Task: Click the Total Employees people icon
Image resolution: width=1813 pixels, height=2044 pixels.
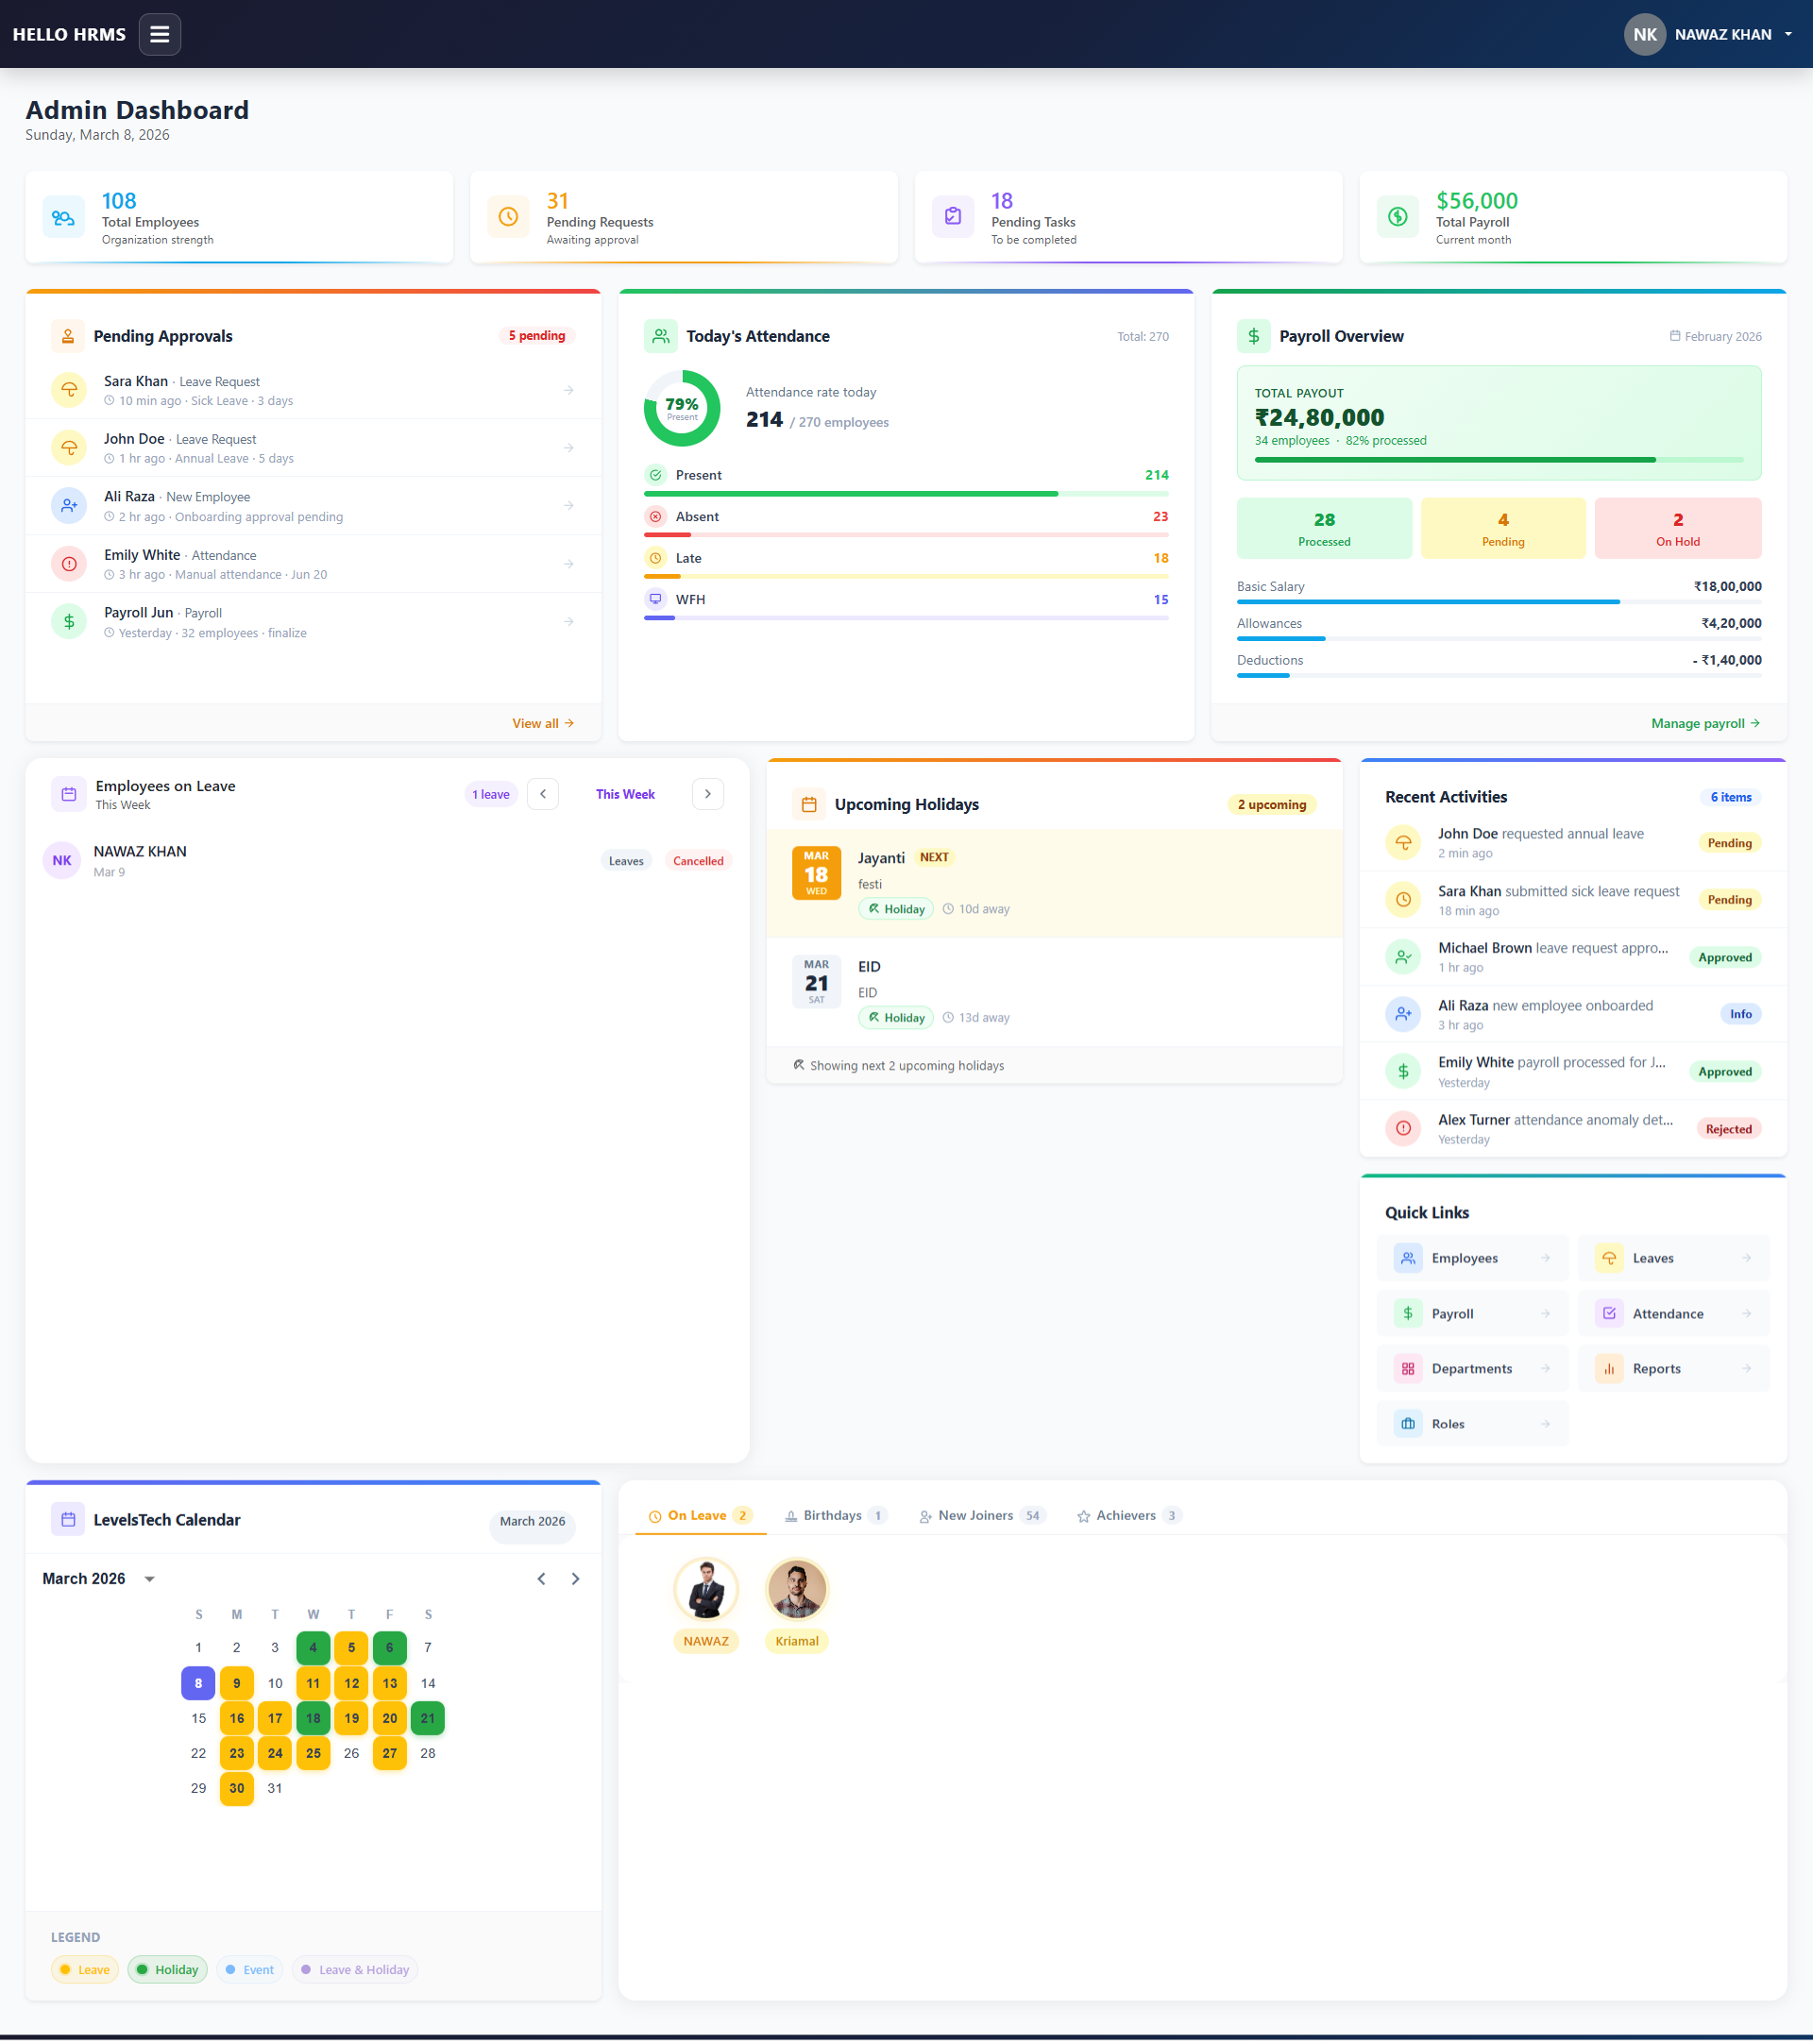Action: 64,217
